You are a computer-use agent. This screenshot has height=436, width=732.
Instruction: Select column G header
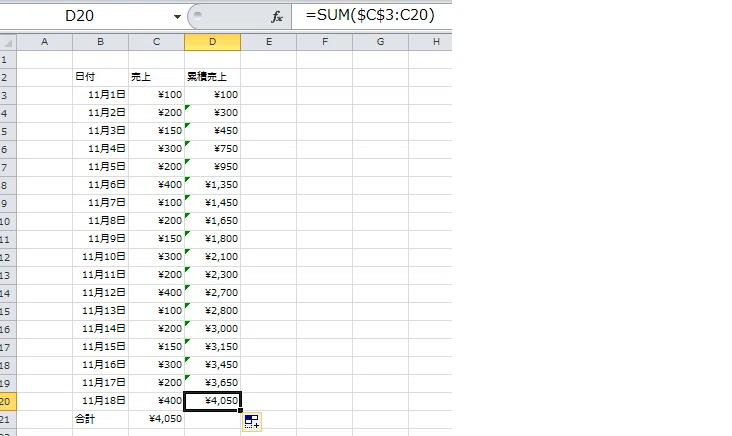(x=380, y=42)
